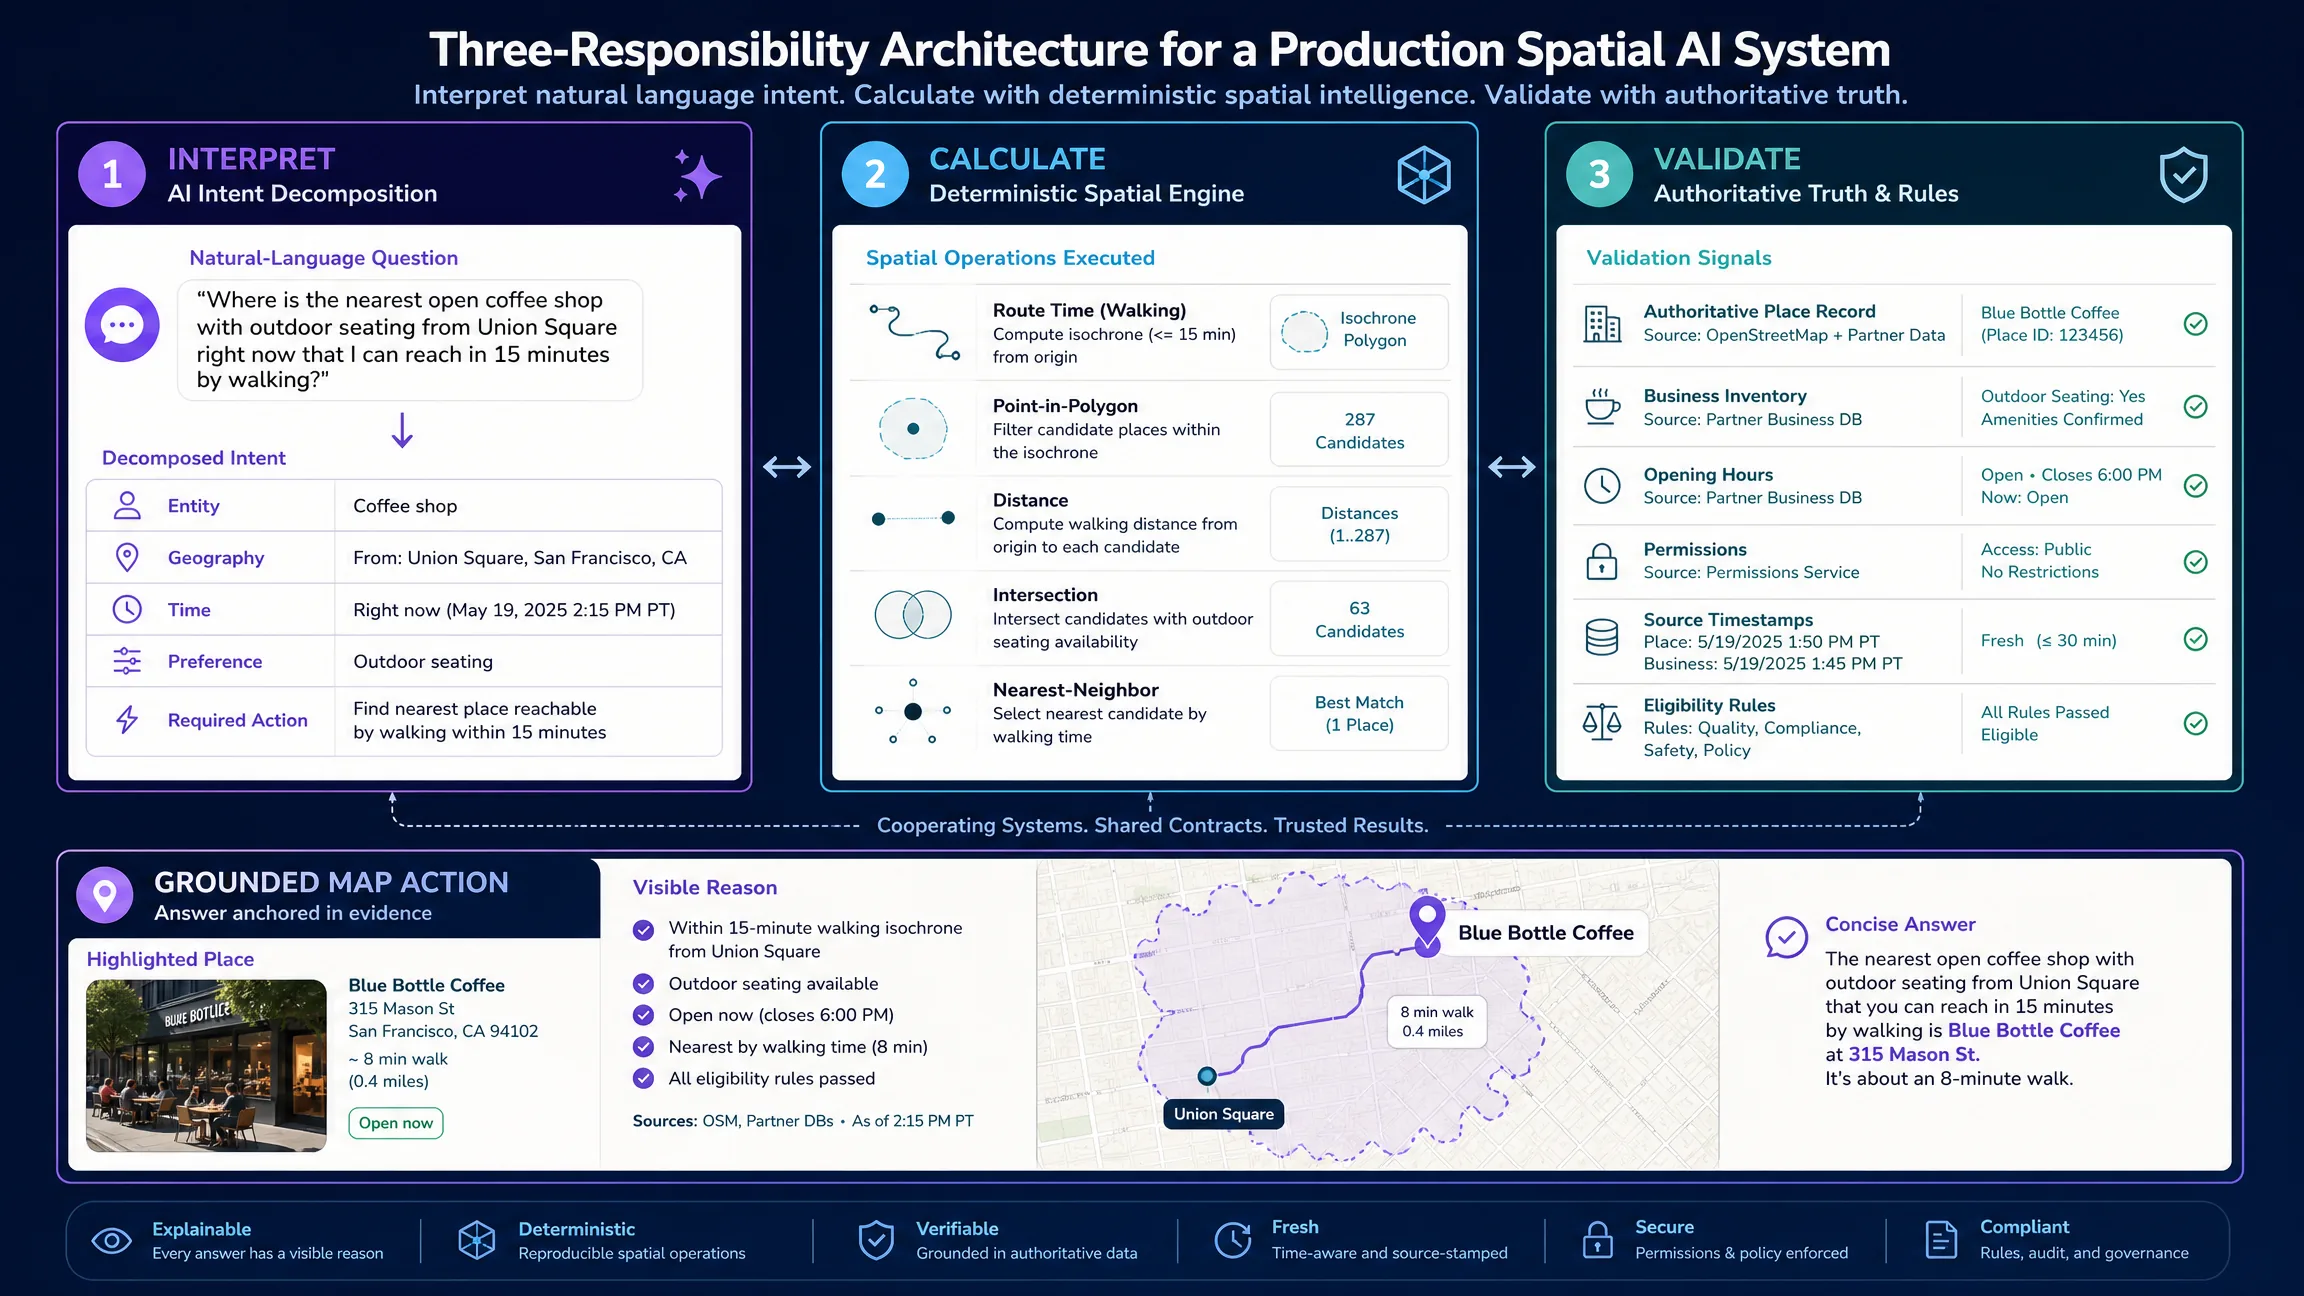Viewport: 2304px width, 1296px height.
Task: Click the database icon for Source Timestamps
Action: click(1602, 637)
